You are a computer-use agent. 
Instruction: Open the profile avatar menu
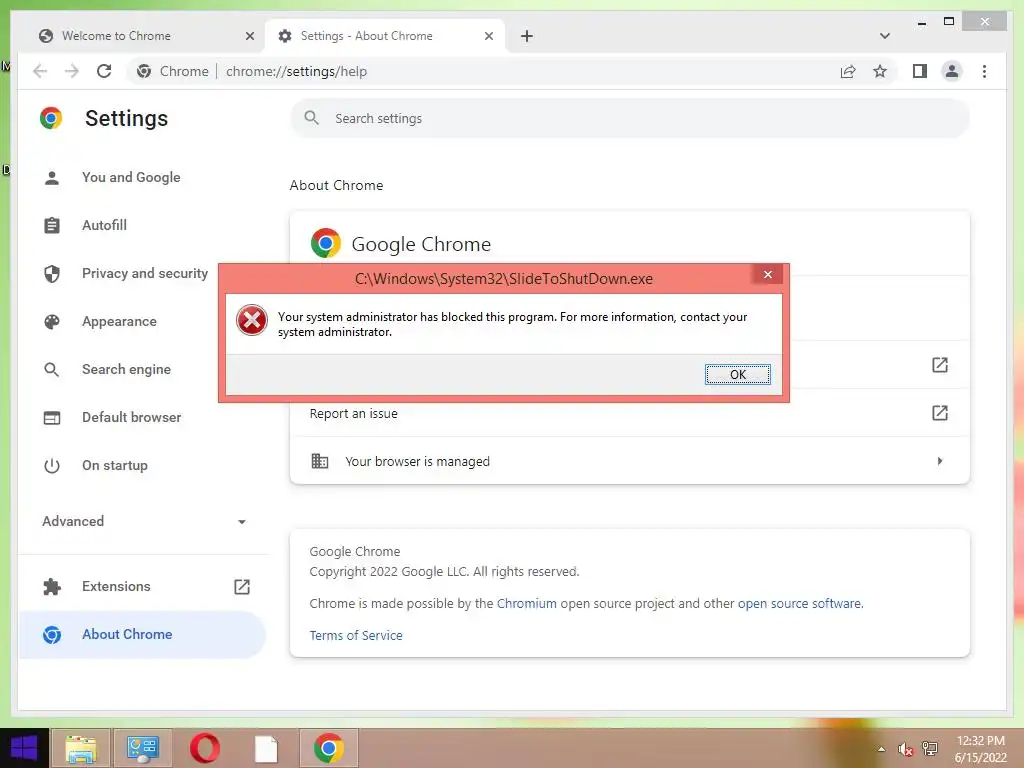click(x=952, y=71)
